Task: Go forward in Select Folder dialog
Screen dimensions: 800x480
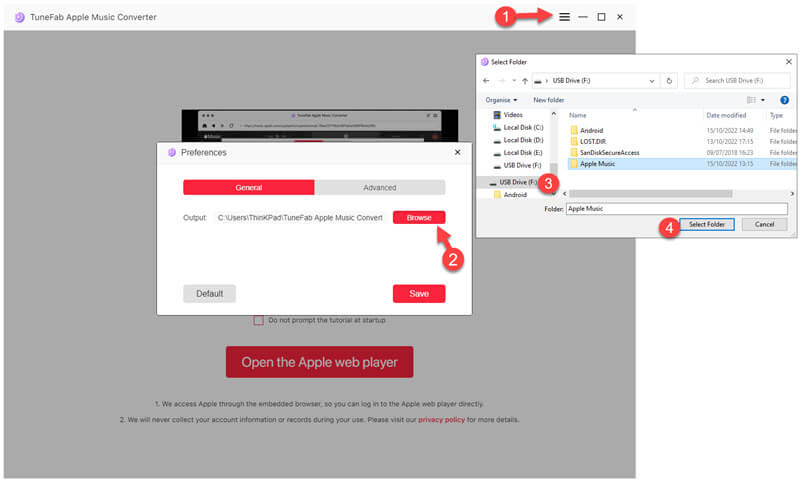Action: point(501,81)
